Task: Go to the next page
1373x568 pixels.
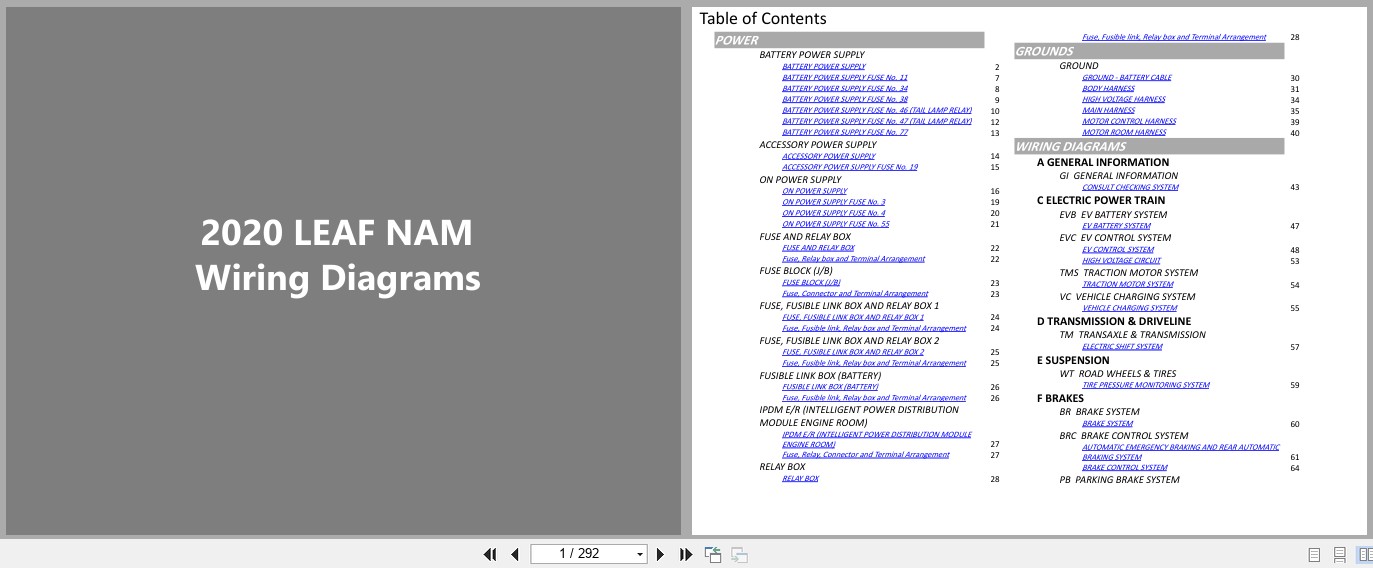Action: [660, 554]
